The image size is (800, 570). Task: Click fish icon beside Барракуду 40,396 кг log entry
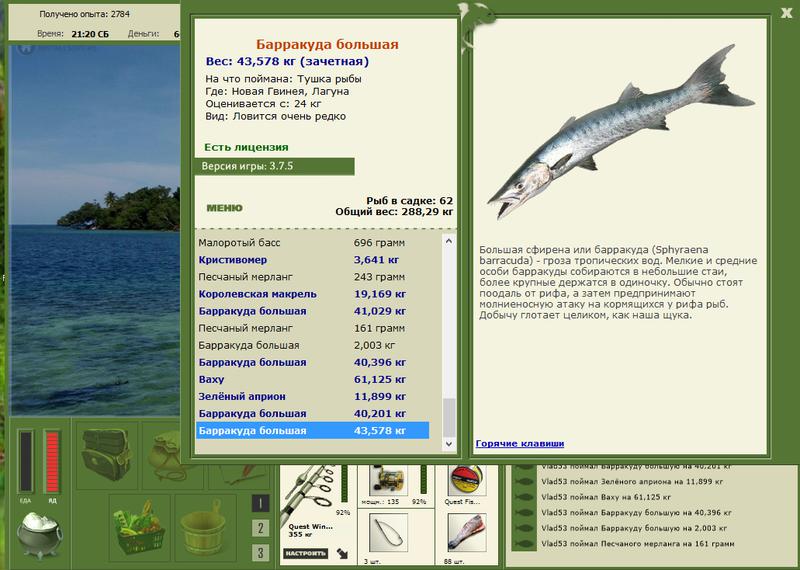[x=524, y=512]
